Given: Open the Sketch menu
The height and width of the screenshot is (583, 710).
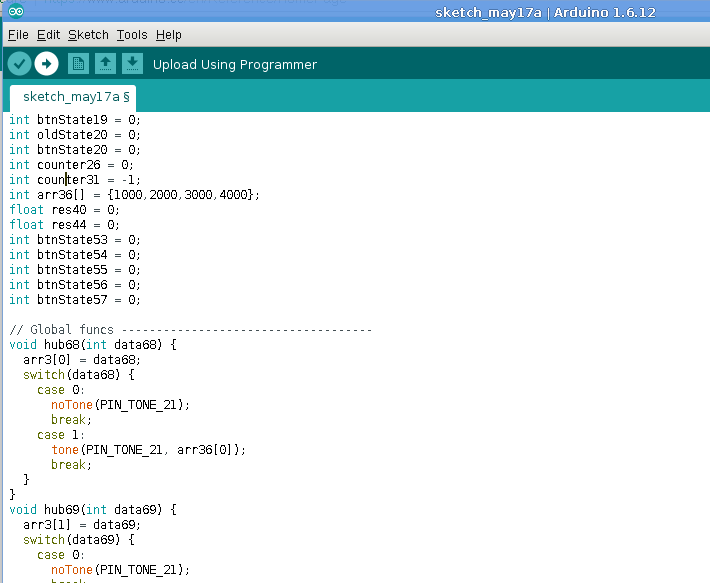Looking at the screenshot, I should click(x=88, y=35).
